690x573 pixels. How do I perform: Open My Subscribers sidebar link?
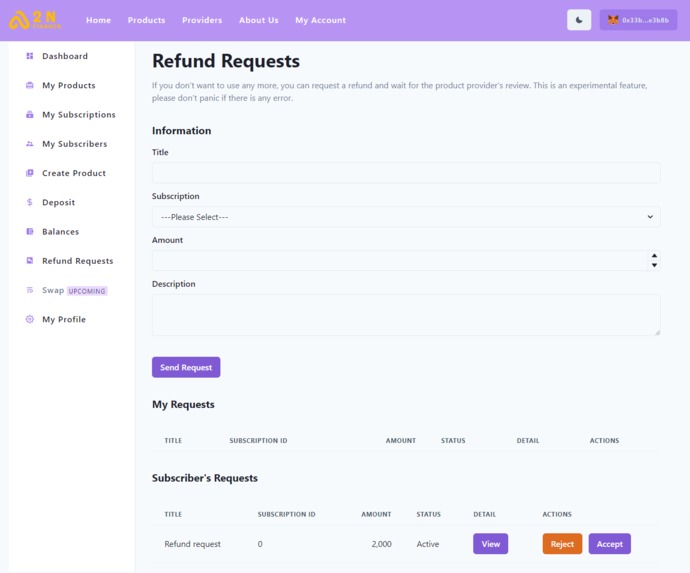click(x=74, y=144)
